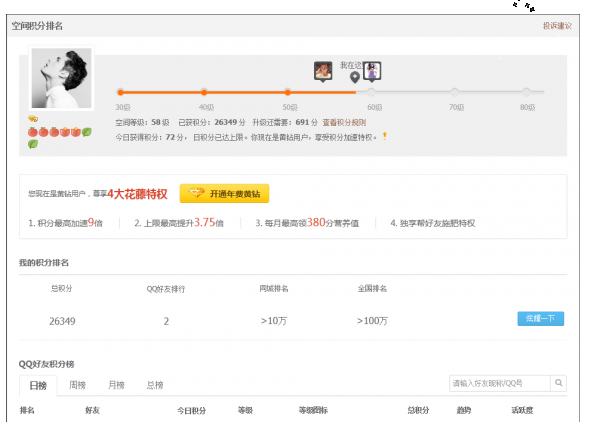Open friend avatar left of 我在这 marker
The height and width of the screenshot is (422, 600).
click(x=323, y=71)
